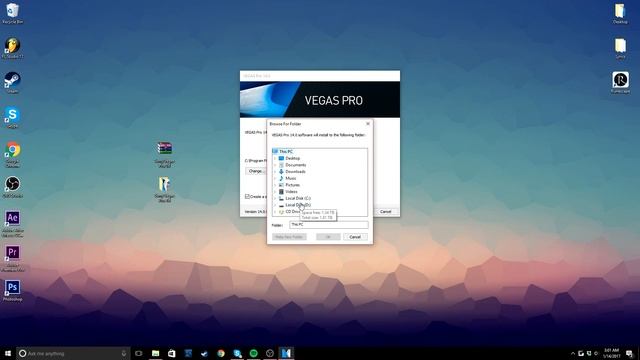Switch to Skype in the taskbar

[237, 353]
